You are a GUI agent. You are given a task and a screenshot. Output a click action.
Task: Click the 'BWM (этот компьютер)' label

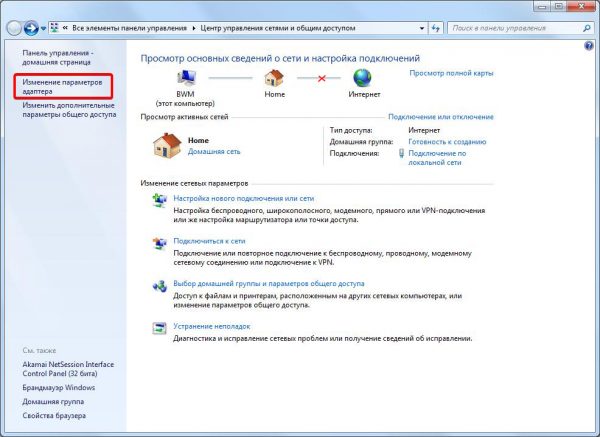(185, 99)
